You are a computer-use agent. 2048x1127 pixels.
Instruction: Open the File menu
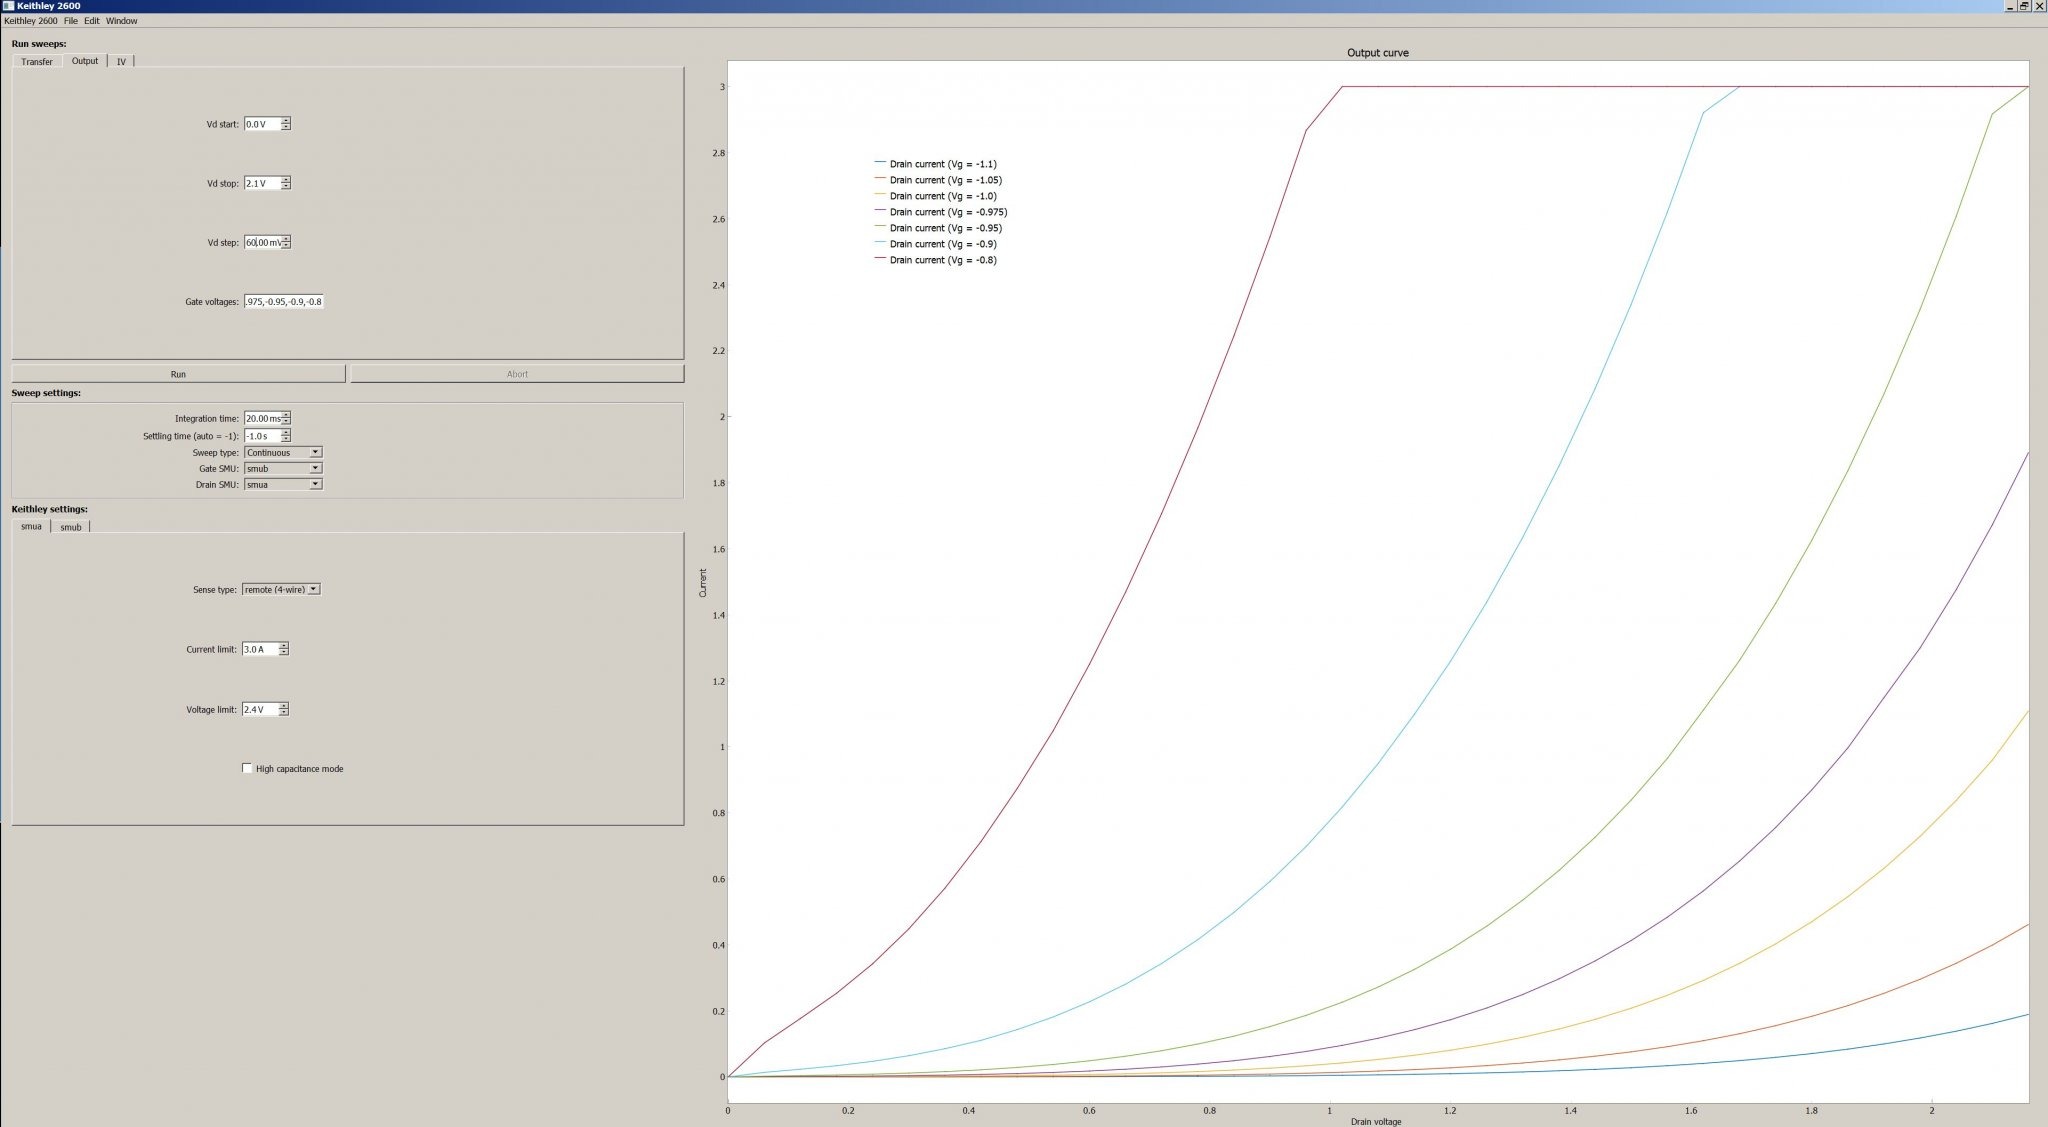click(71, 21)
